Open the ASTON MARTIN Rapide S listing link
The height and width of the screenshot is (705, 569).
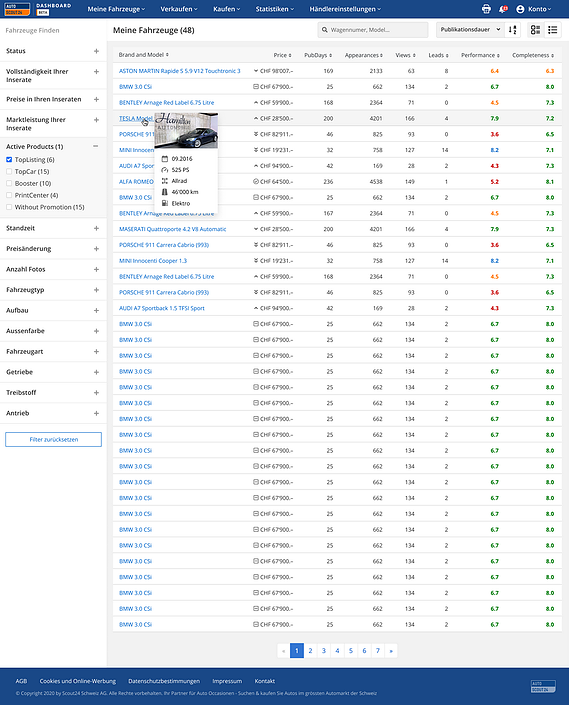click(x=179, y=71)
